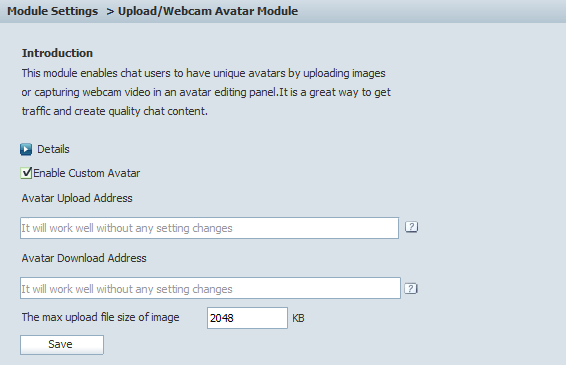Click the Introduction heading
Screen dimensions: 566x365
[57, 53]
